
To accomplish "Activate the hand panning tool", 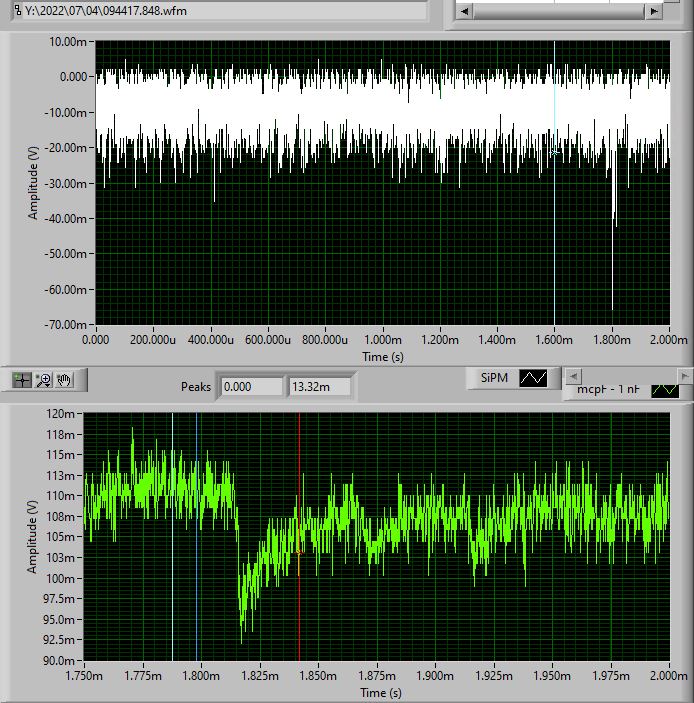I will coord(64,380).
